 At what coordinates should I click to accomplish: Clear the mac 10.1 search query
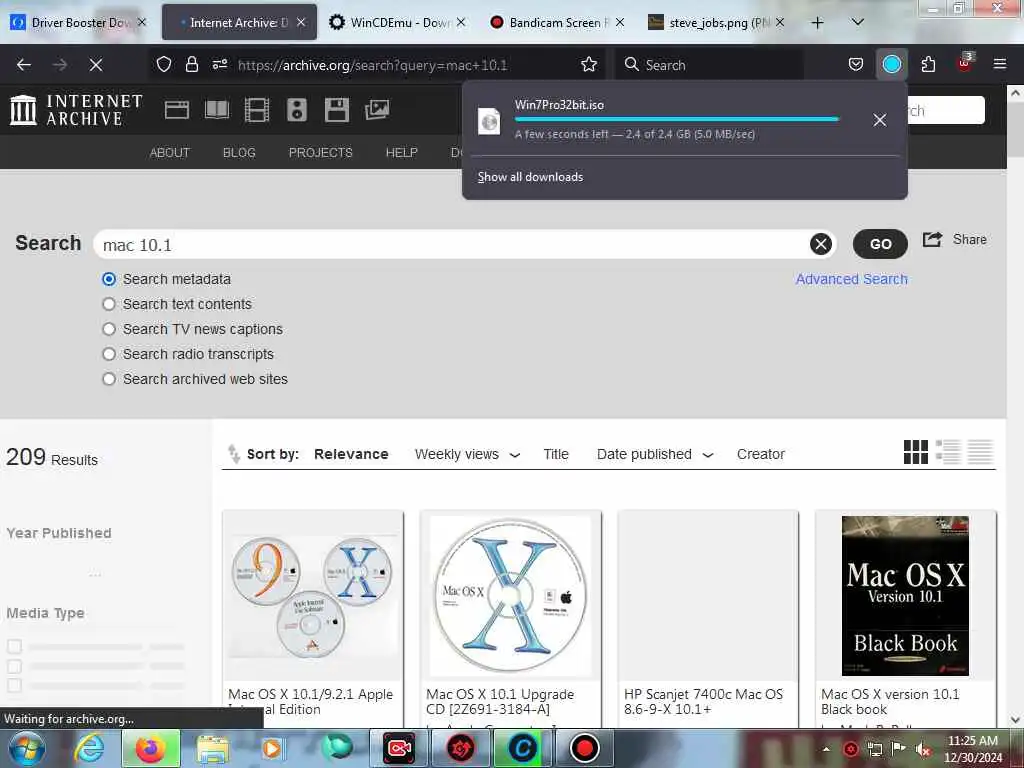(821, 244)
